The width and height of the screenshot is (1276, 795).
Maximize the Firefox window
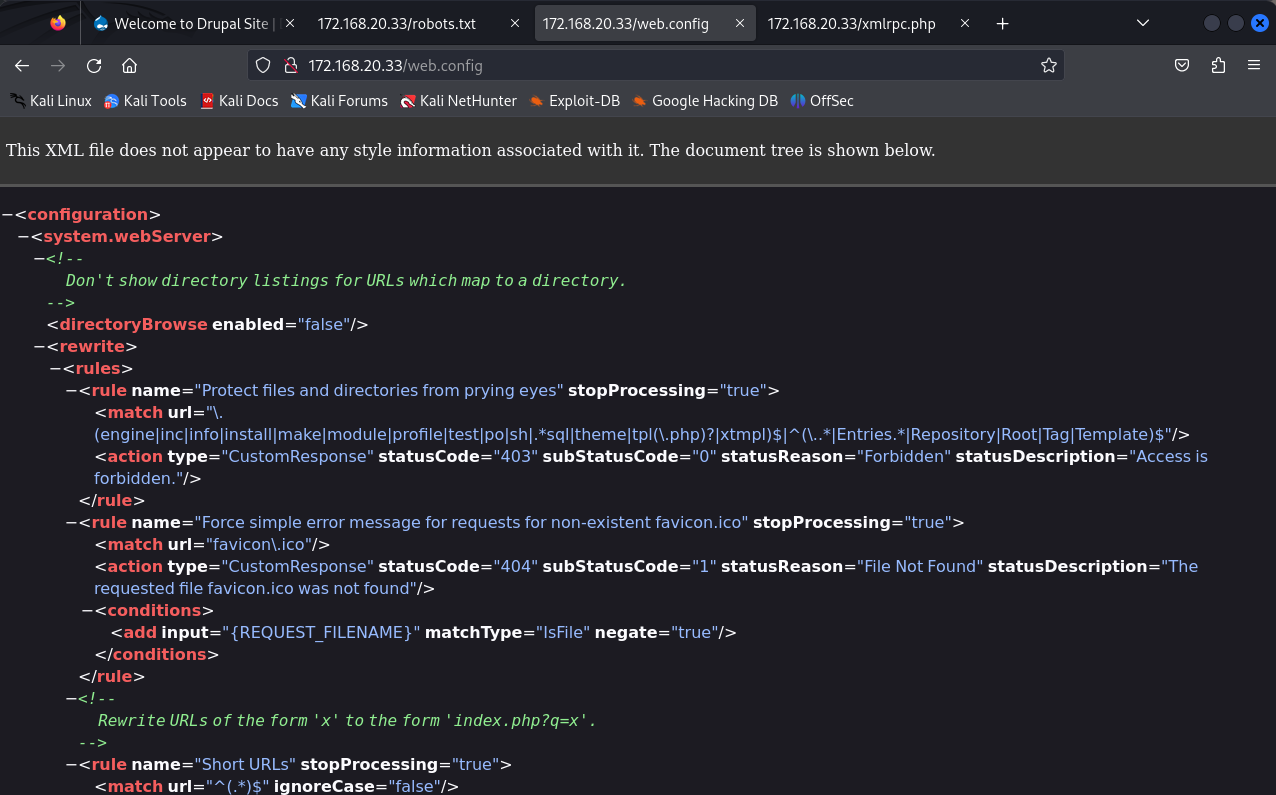(1236, 23)
